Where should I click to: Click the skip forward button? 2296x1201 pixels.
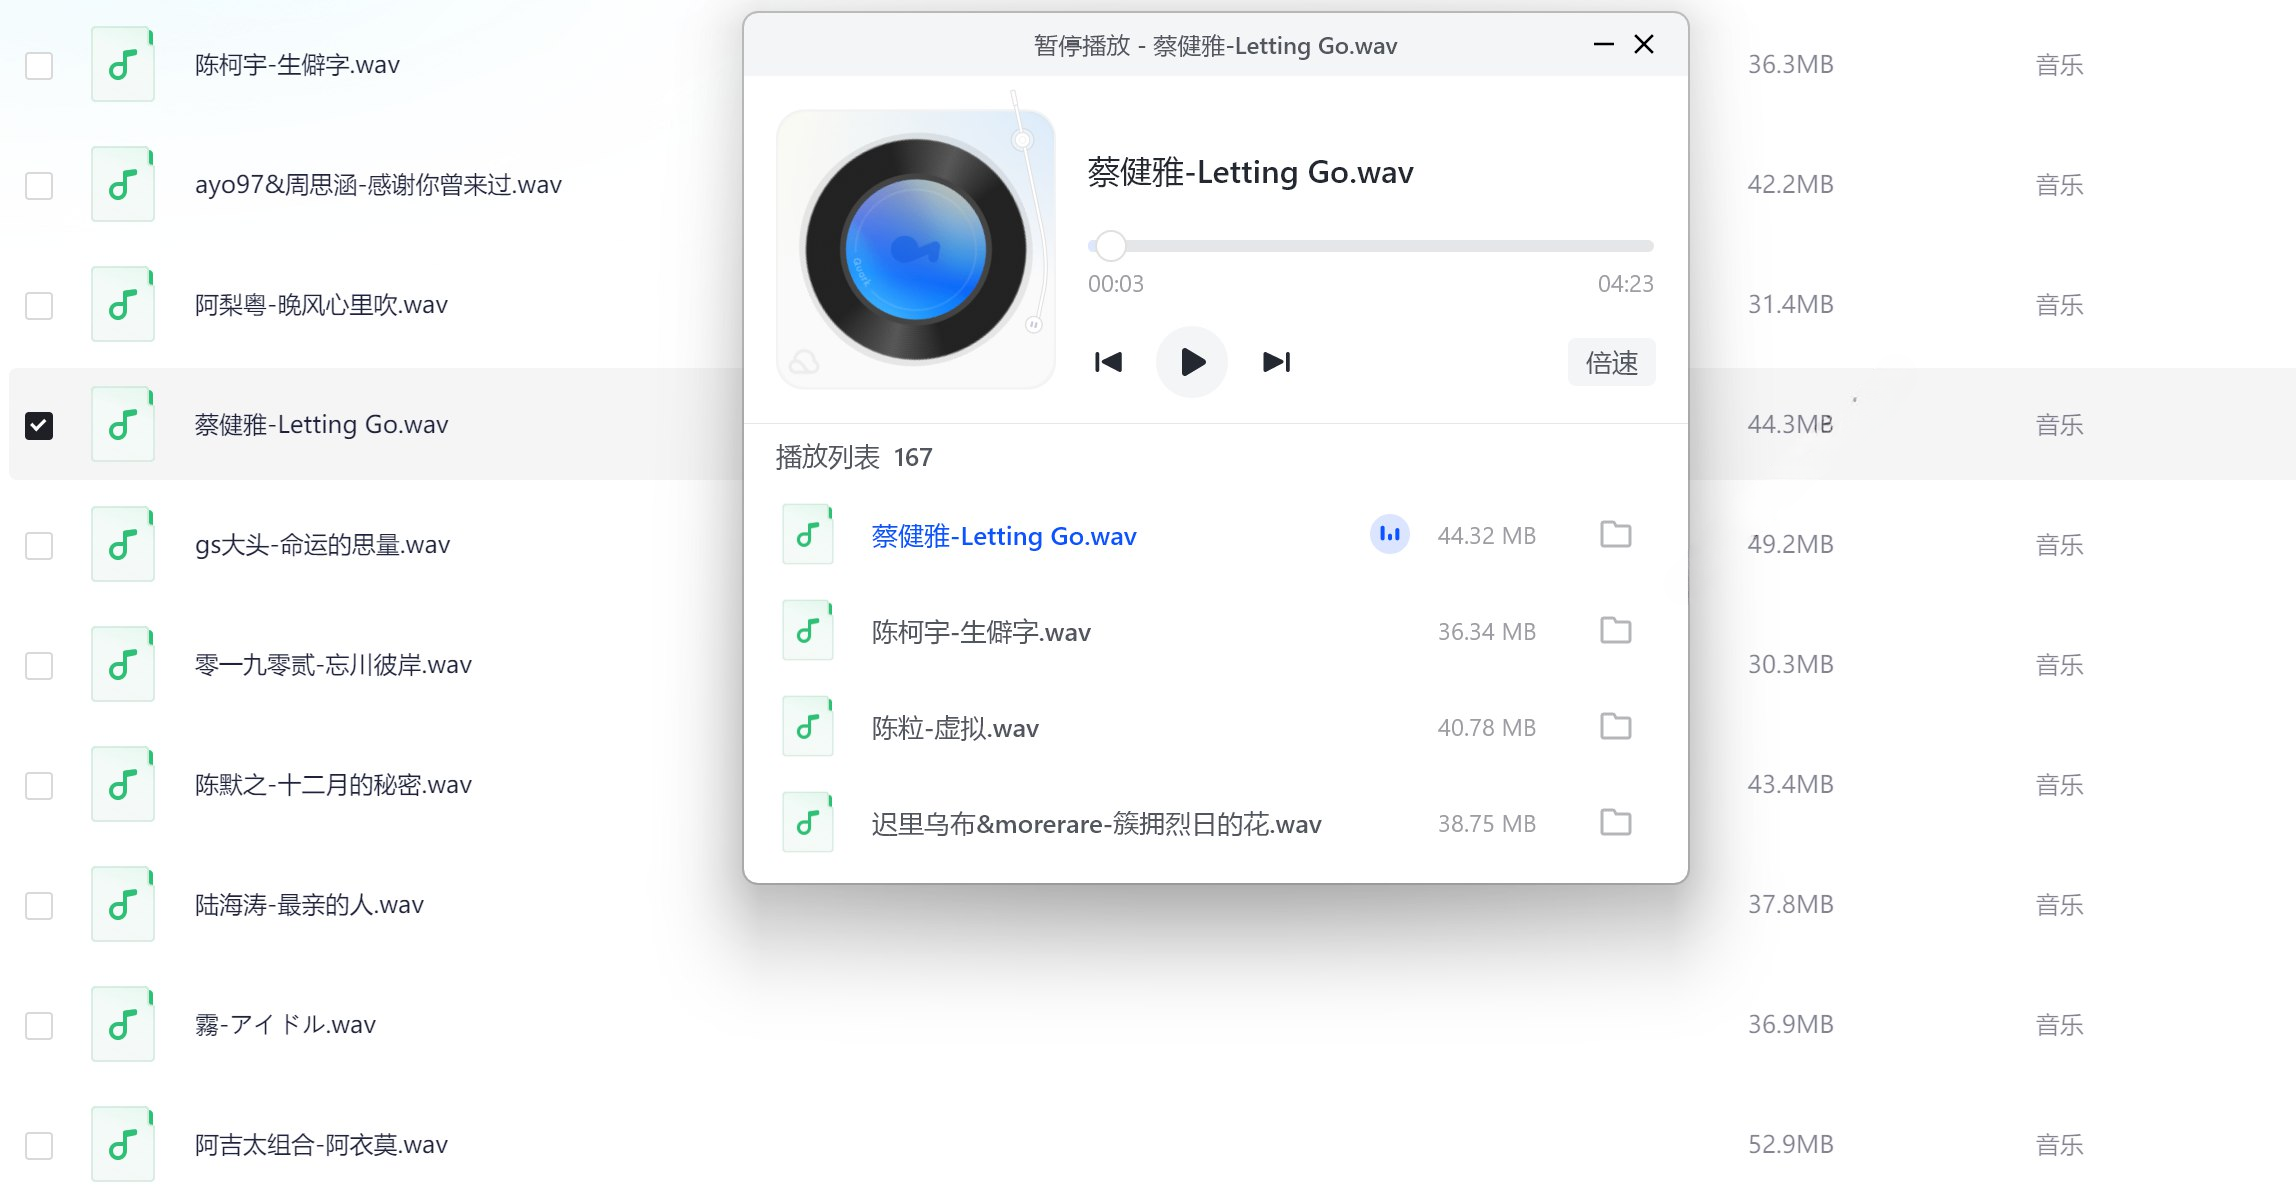(x=1276, y=361)
